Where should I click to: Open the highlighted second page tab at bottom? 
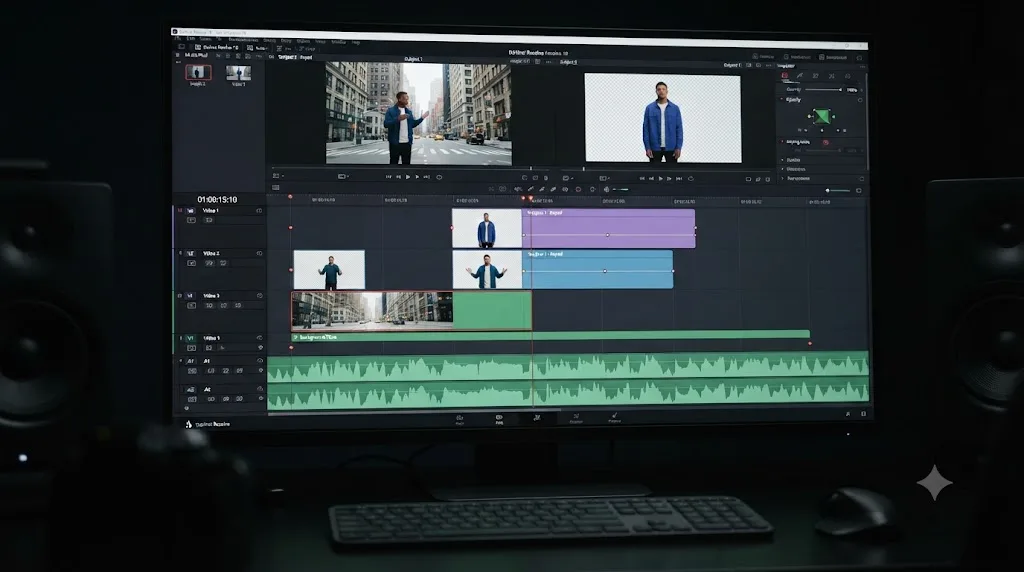499,419
